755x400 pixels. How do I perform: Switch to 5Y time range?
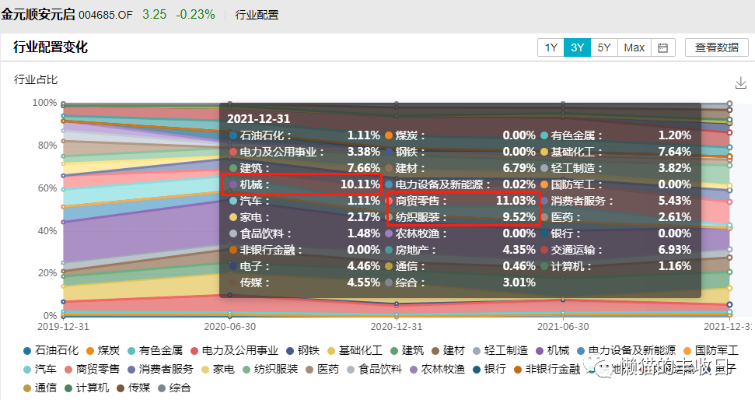(x=604, y=47)
